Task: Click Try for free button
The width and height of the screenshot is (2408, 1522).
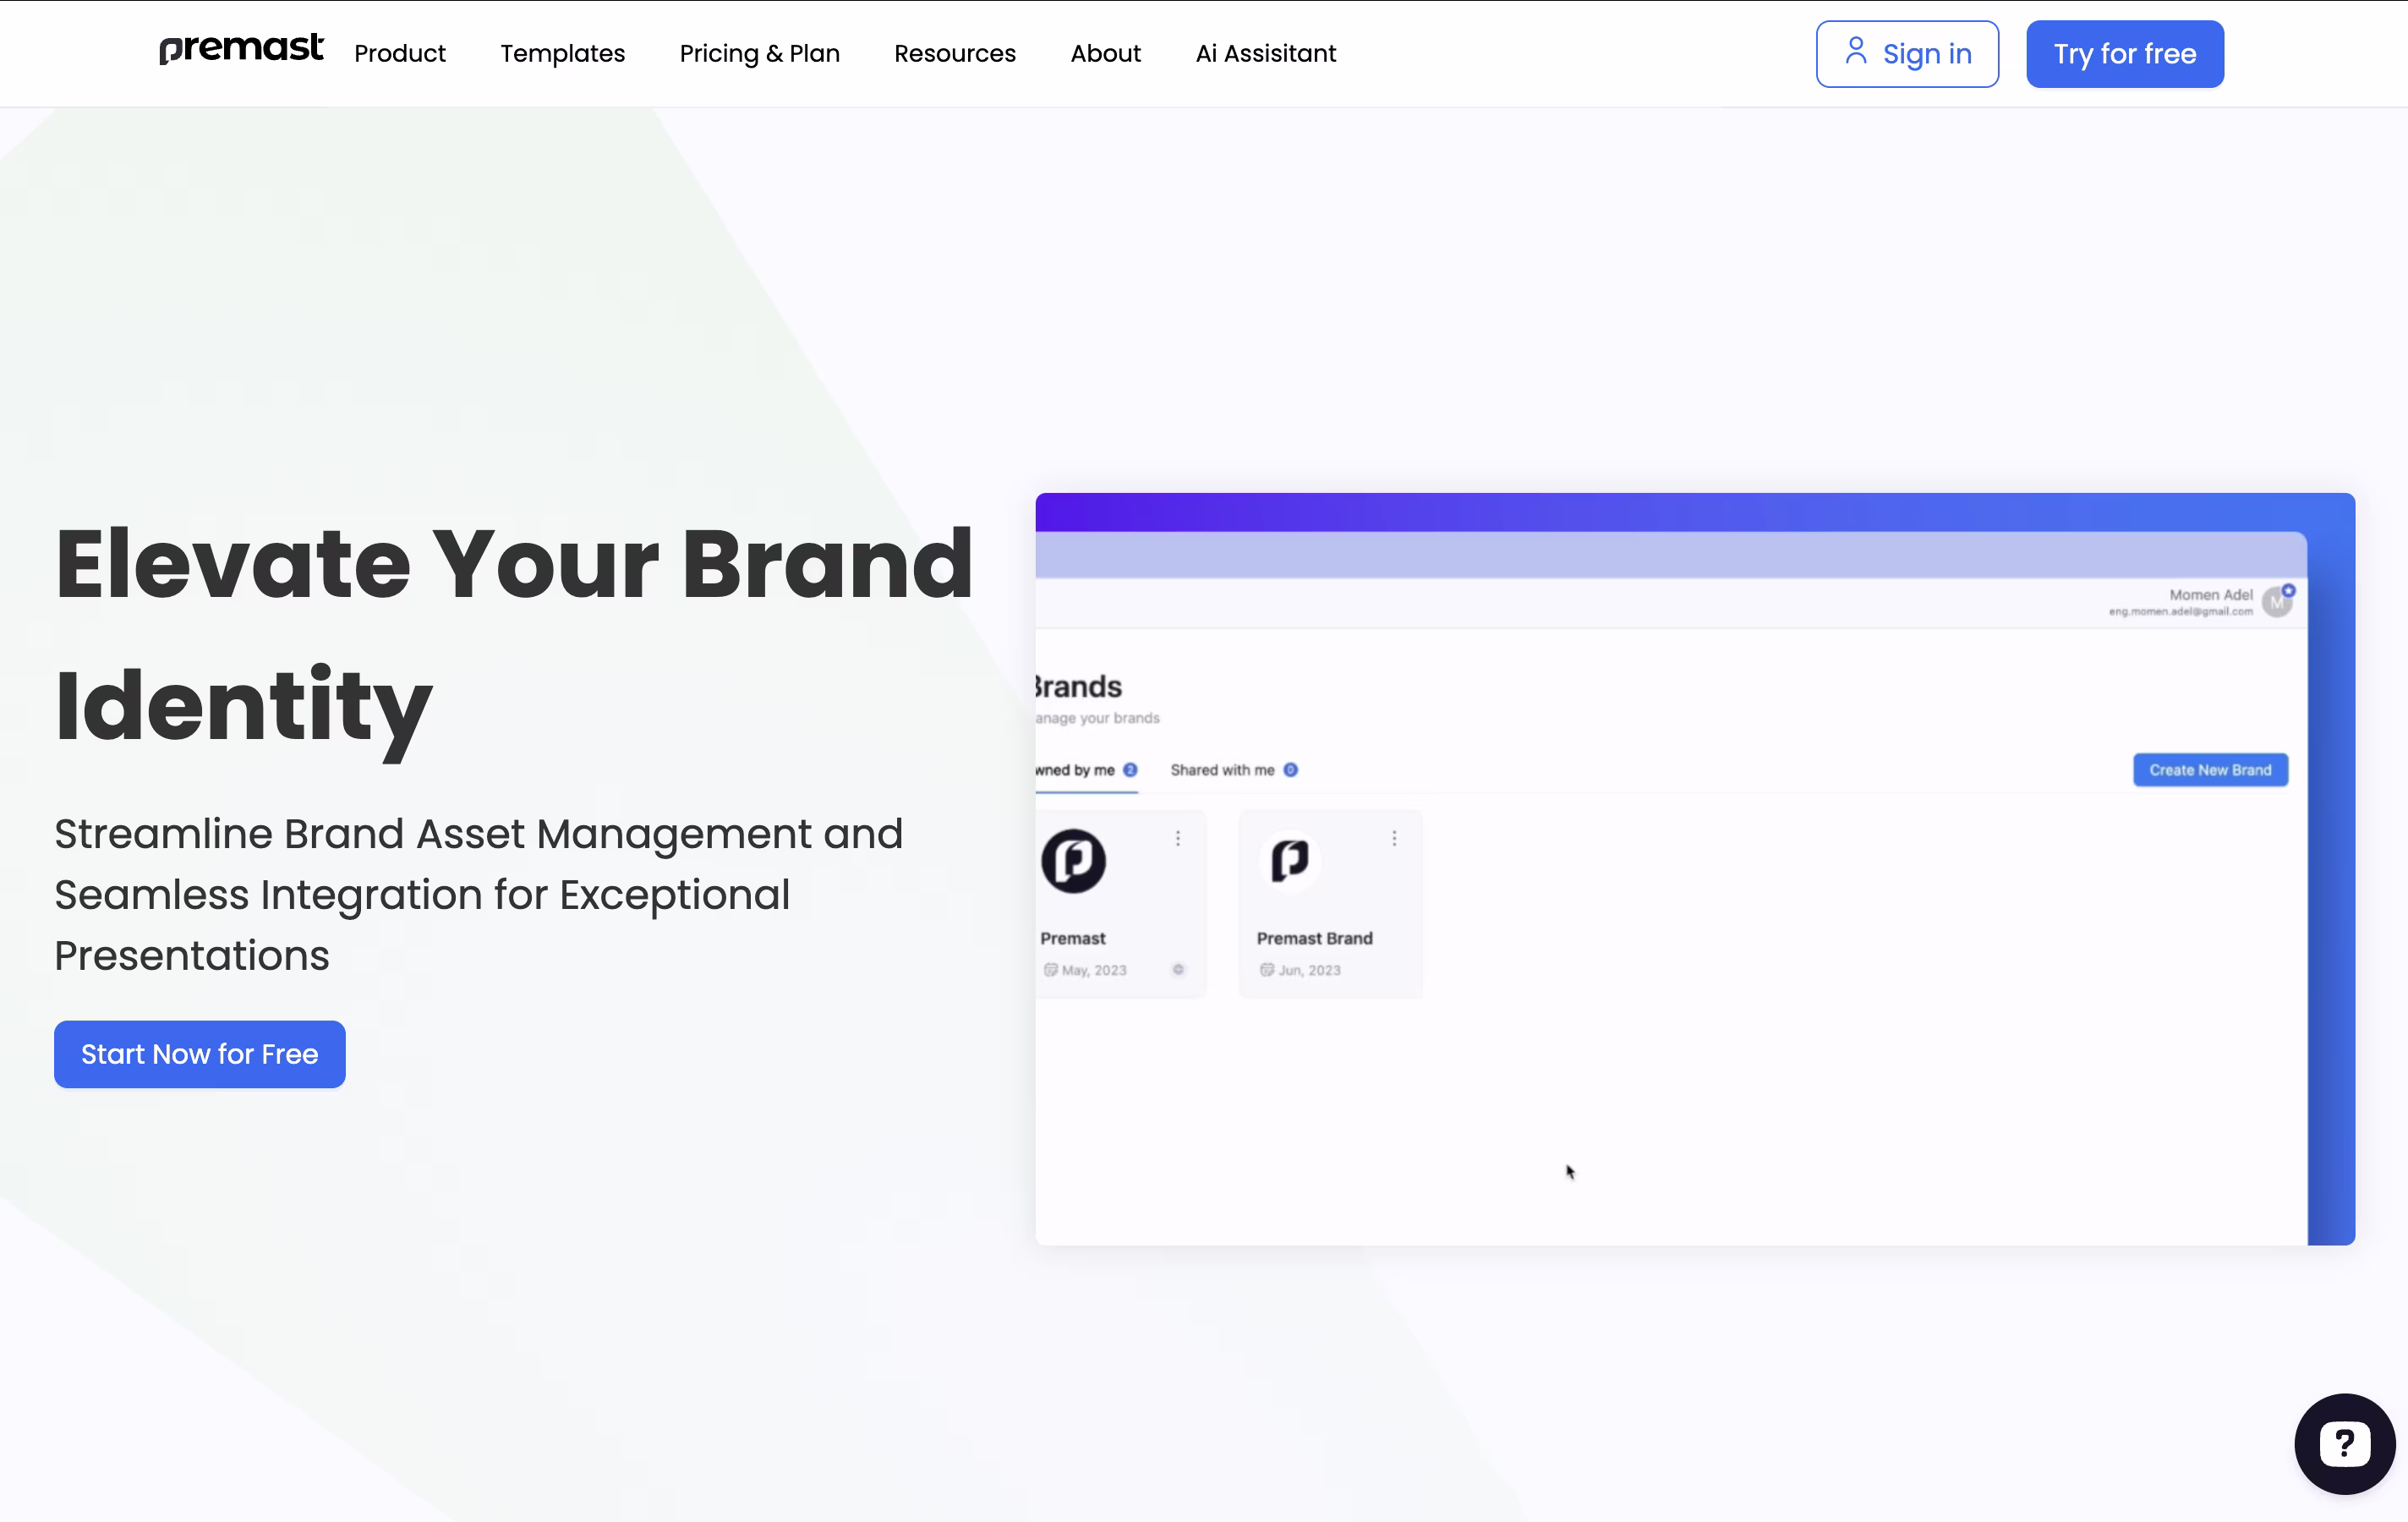Action: coord(2125,54)
